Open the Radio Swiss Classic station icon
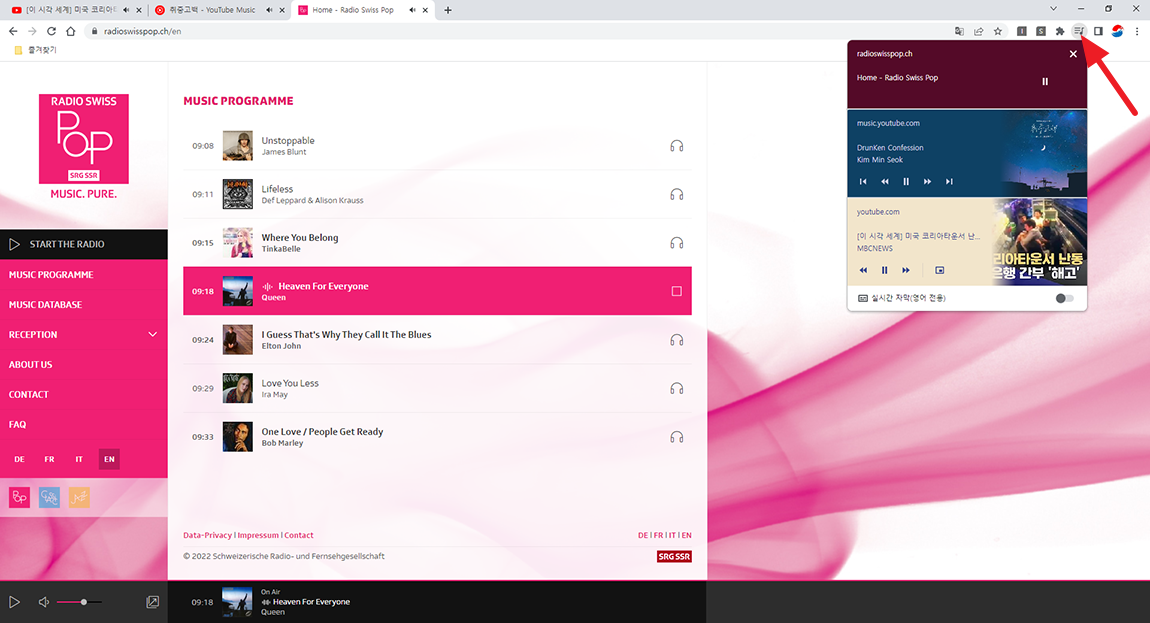Viewport: 1150px width, 623px height. (49, 498)
